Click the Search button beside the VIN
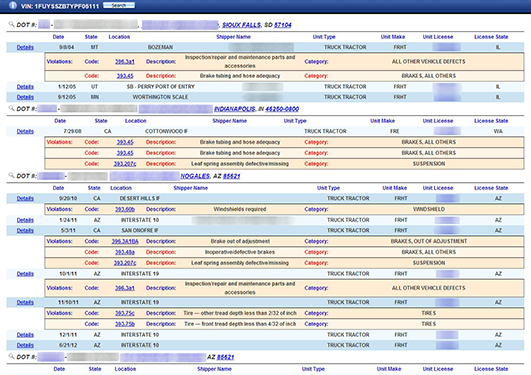 (119, 5)
